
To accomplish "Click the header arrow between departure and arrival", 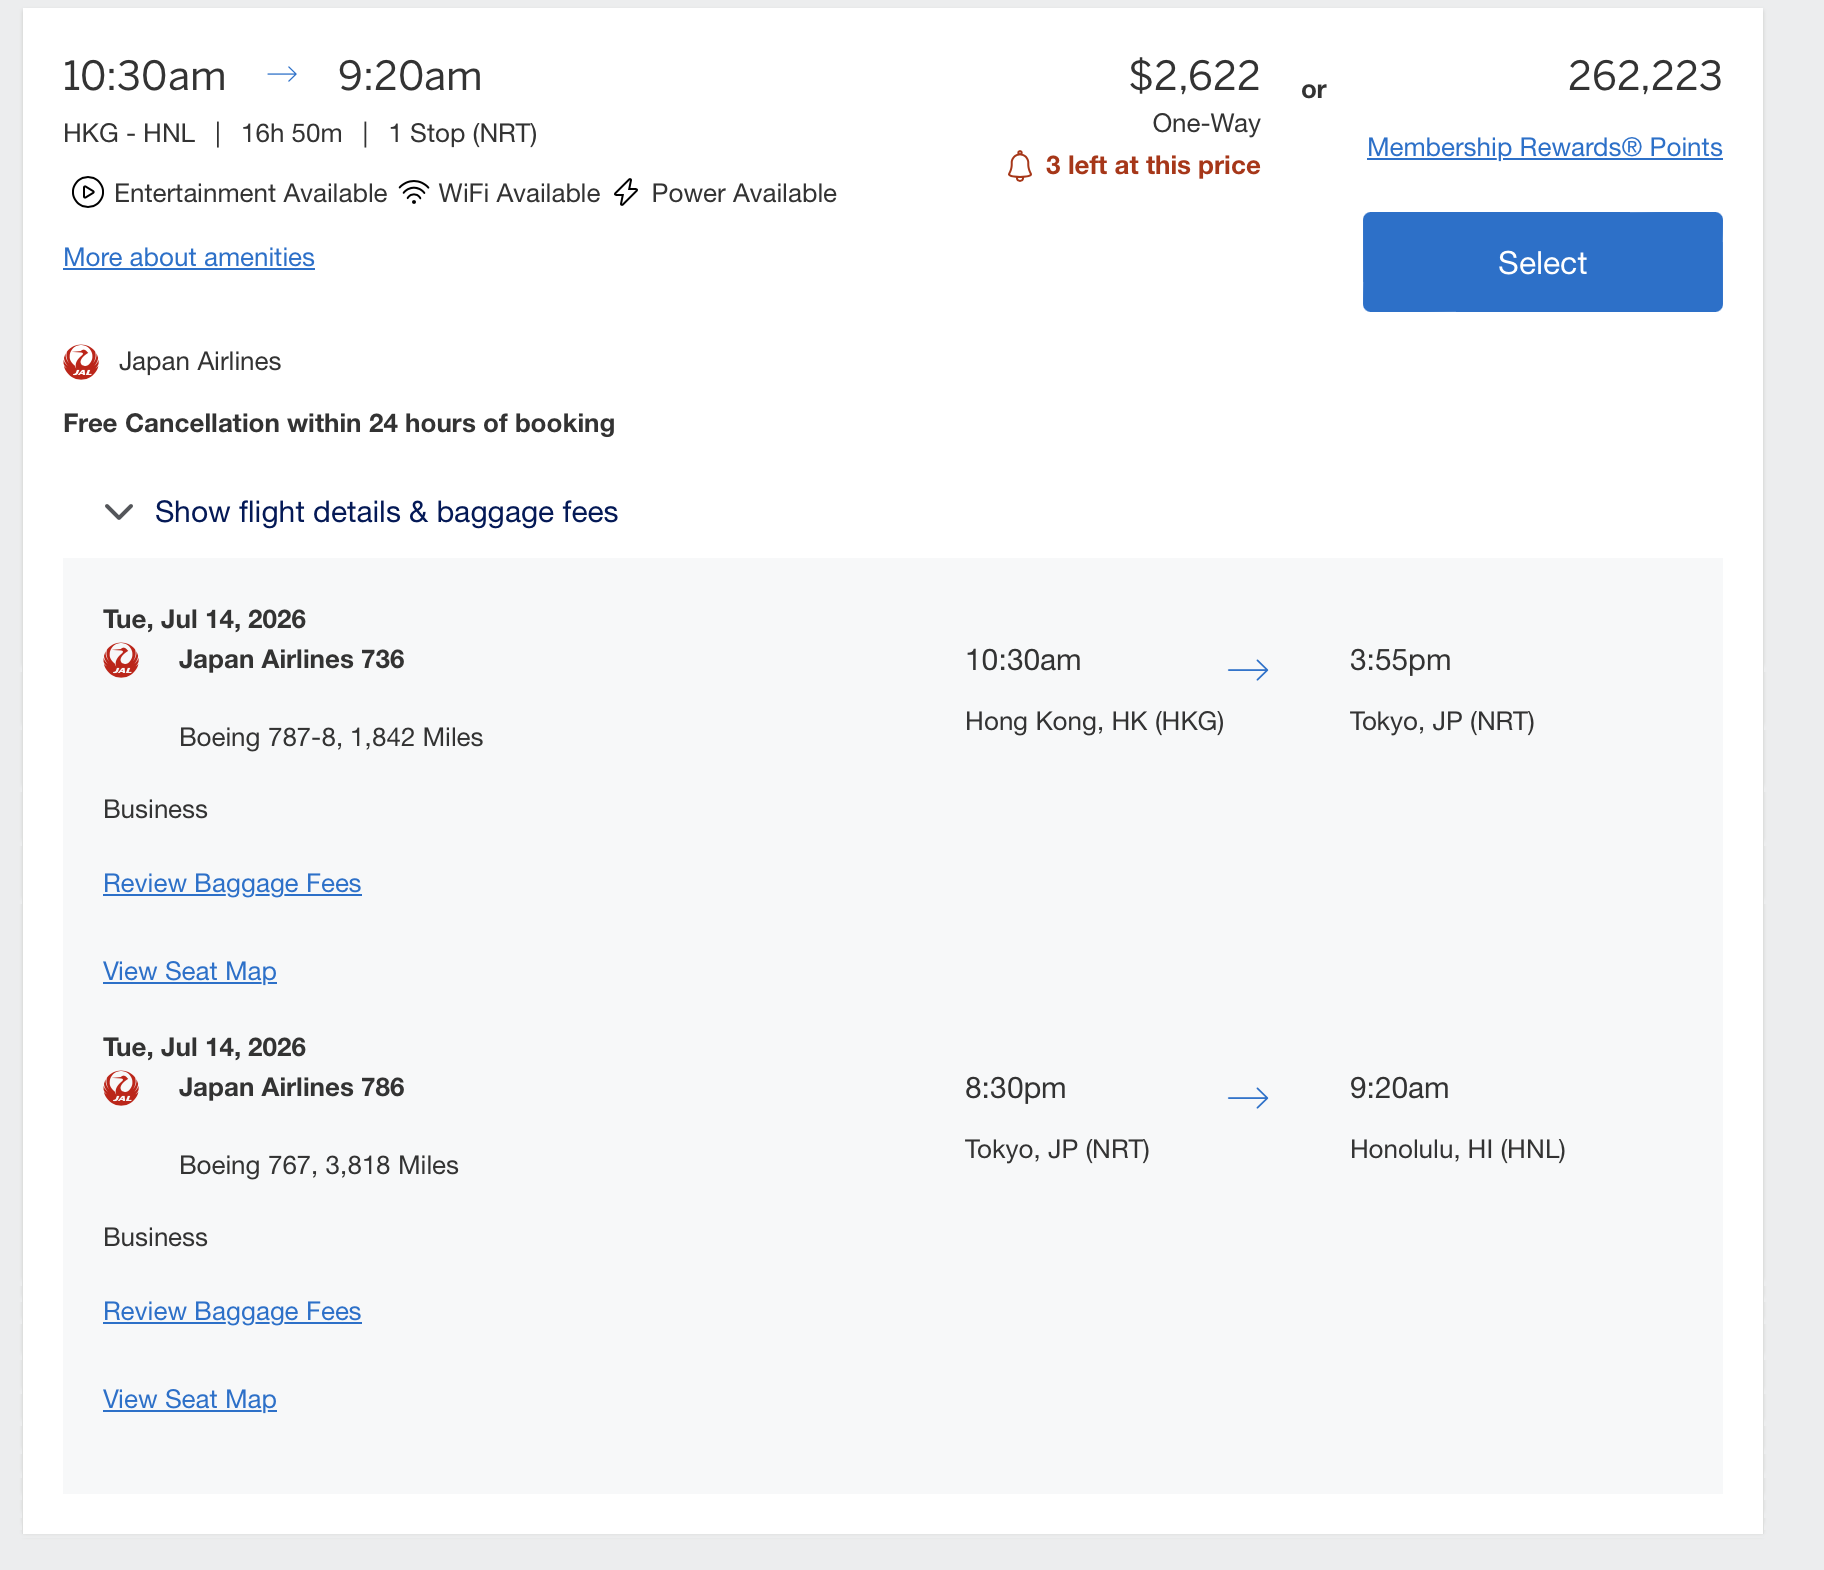I will point(282,75).
